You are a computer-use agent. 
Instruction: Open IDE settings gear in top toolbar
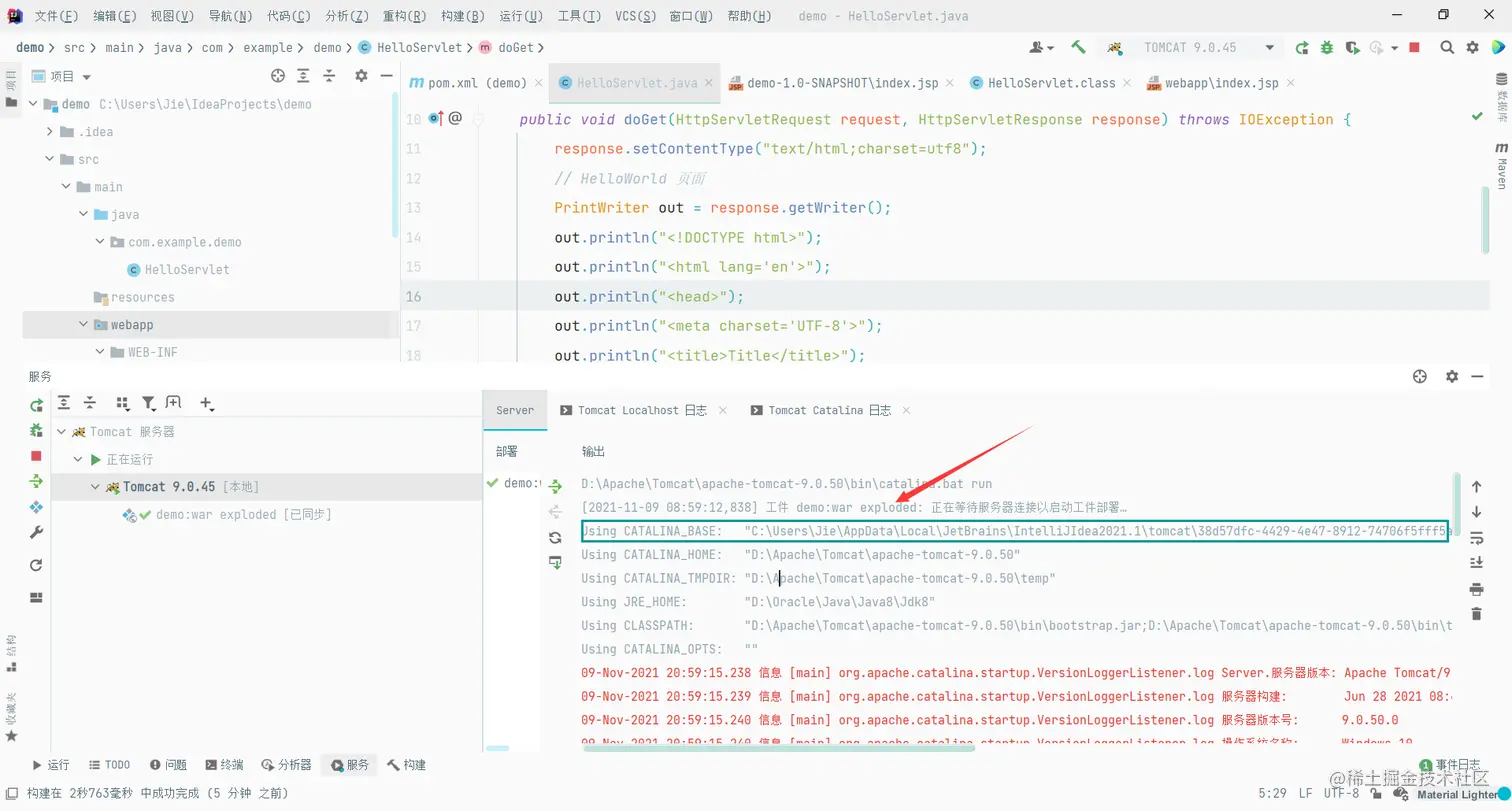coord(1472,47)
